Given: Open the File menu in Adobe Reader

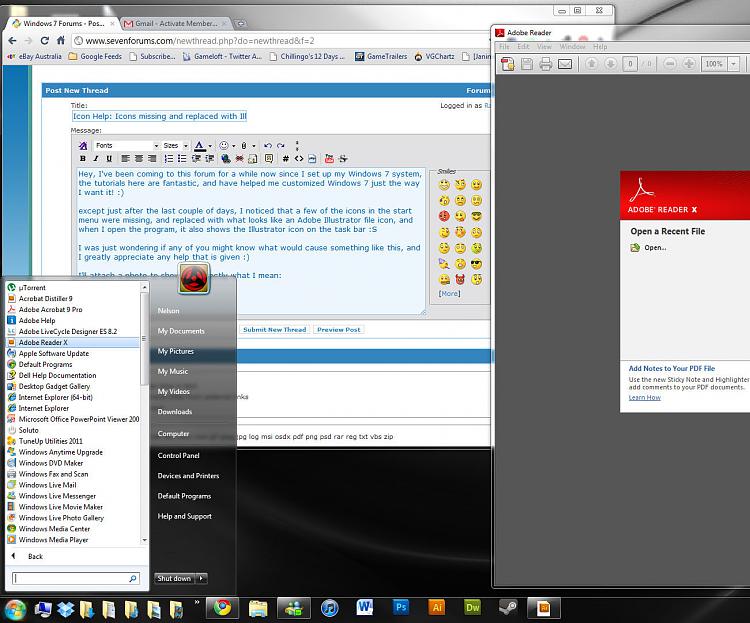Looking at the screenshot, I should pyautogui.click(x=504, y=46).
